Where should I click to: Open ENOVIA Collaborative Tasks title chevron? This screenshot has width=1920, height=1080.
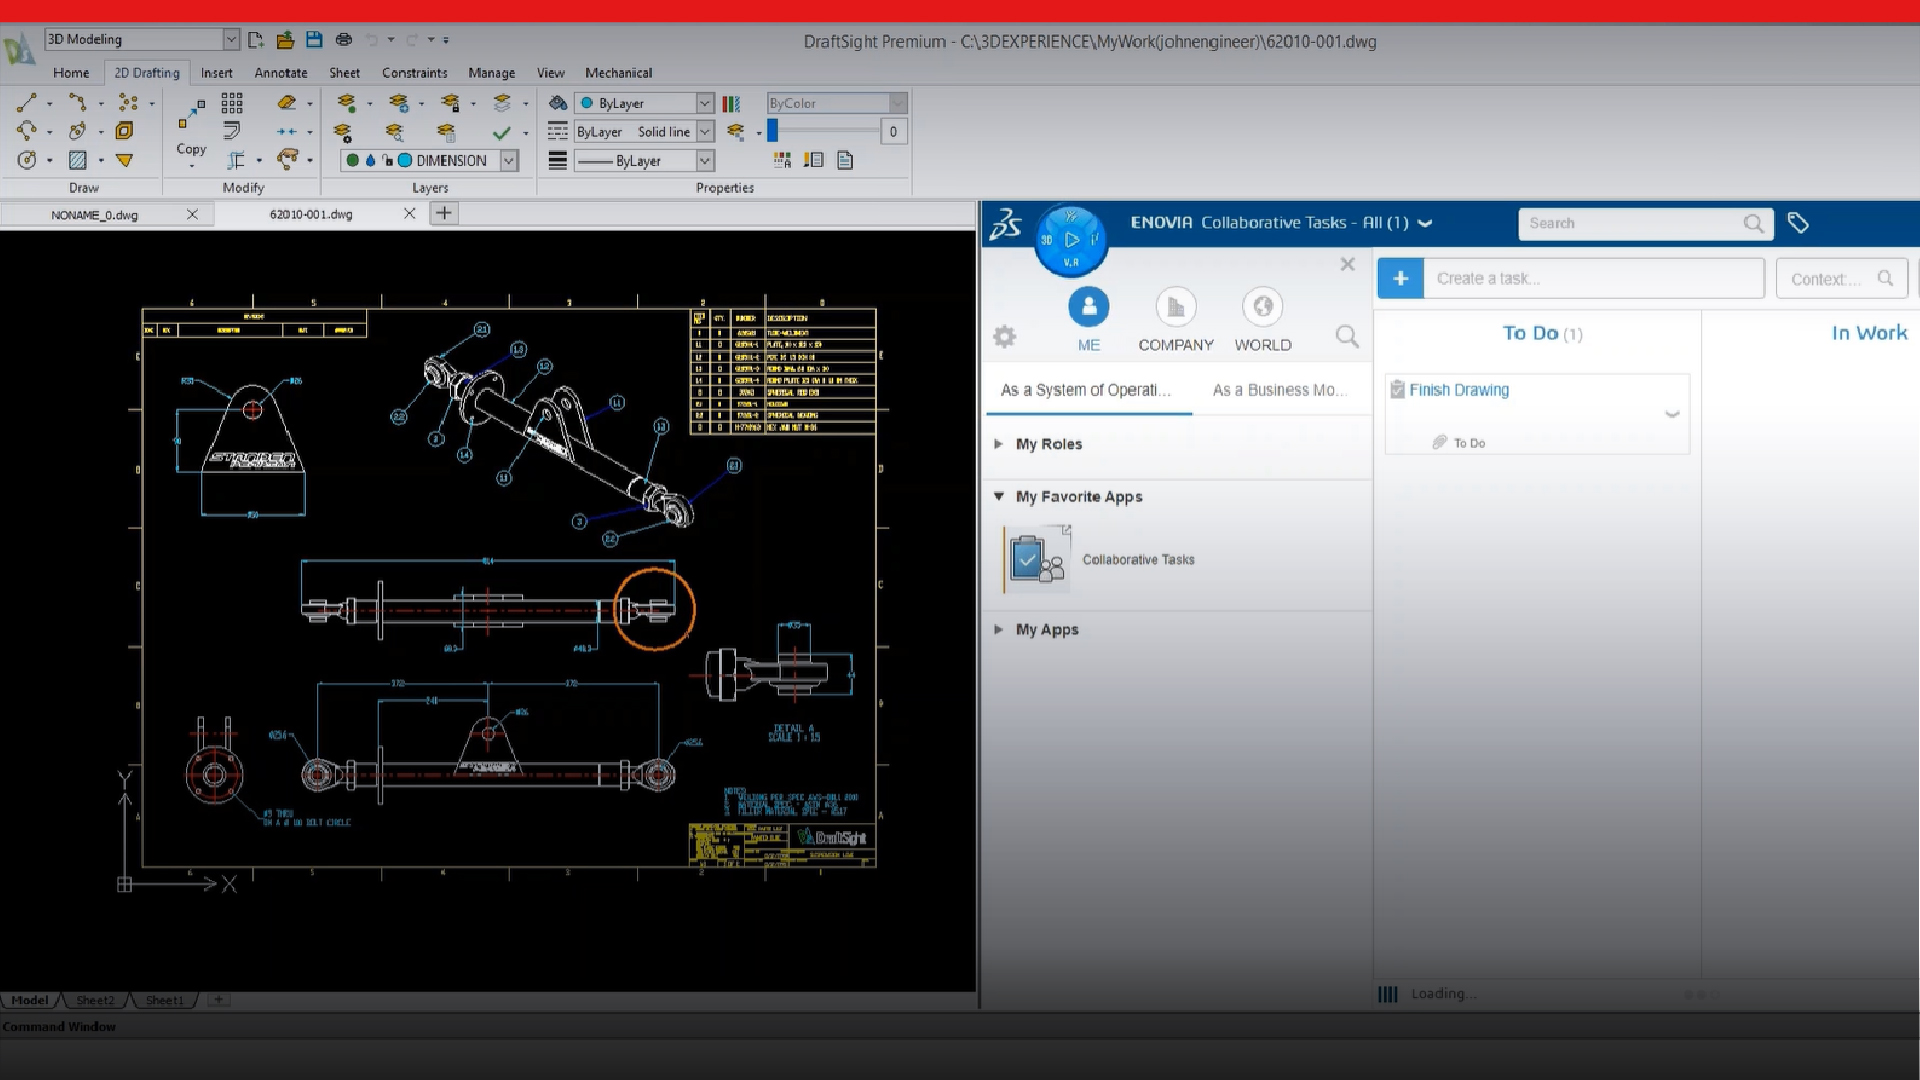coord(1425,223)
